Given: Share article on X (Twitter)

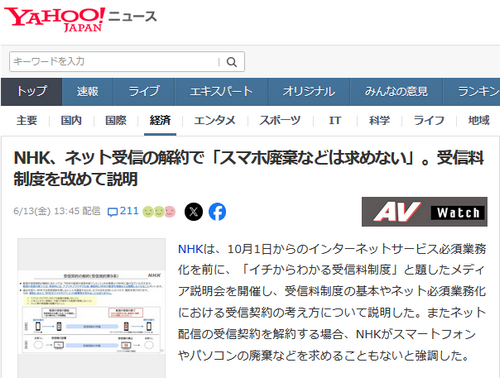Looking at the screenshot, I should [x=194, y=212].
